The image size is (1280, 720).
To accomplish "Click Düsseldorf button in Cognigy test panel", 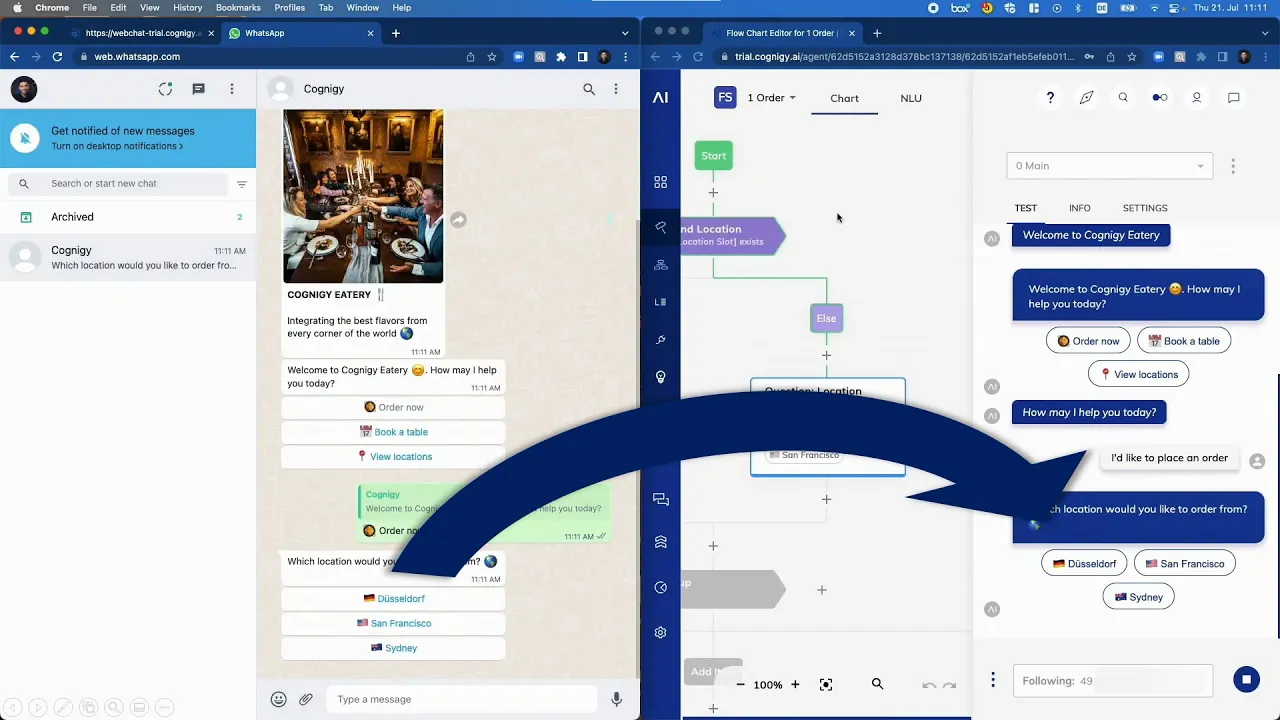I will (x=1084, y=564).
